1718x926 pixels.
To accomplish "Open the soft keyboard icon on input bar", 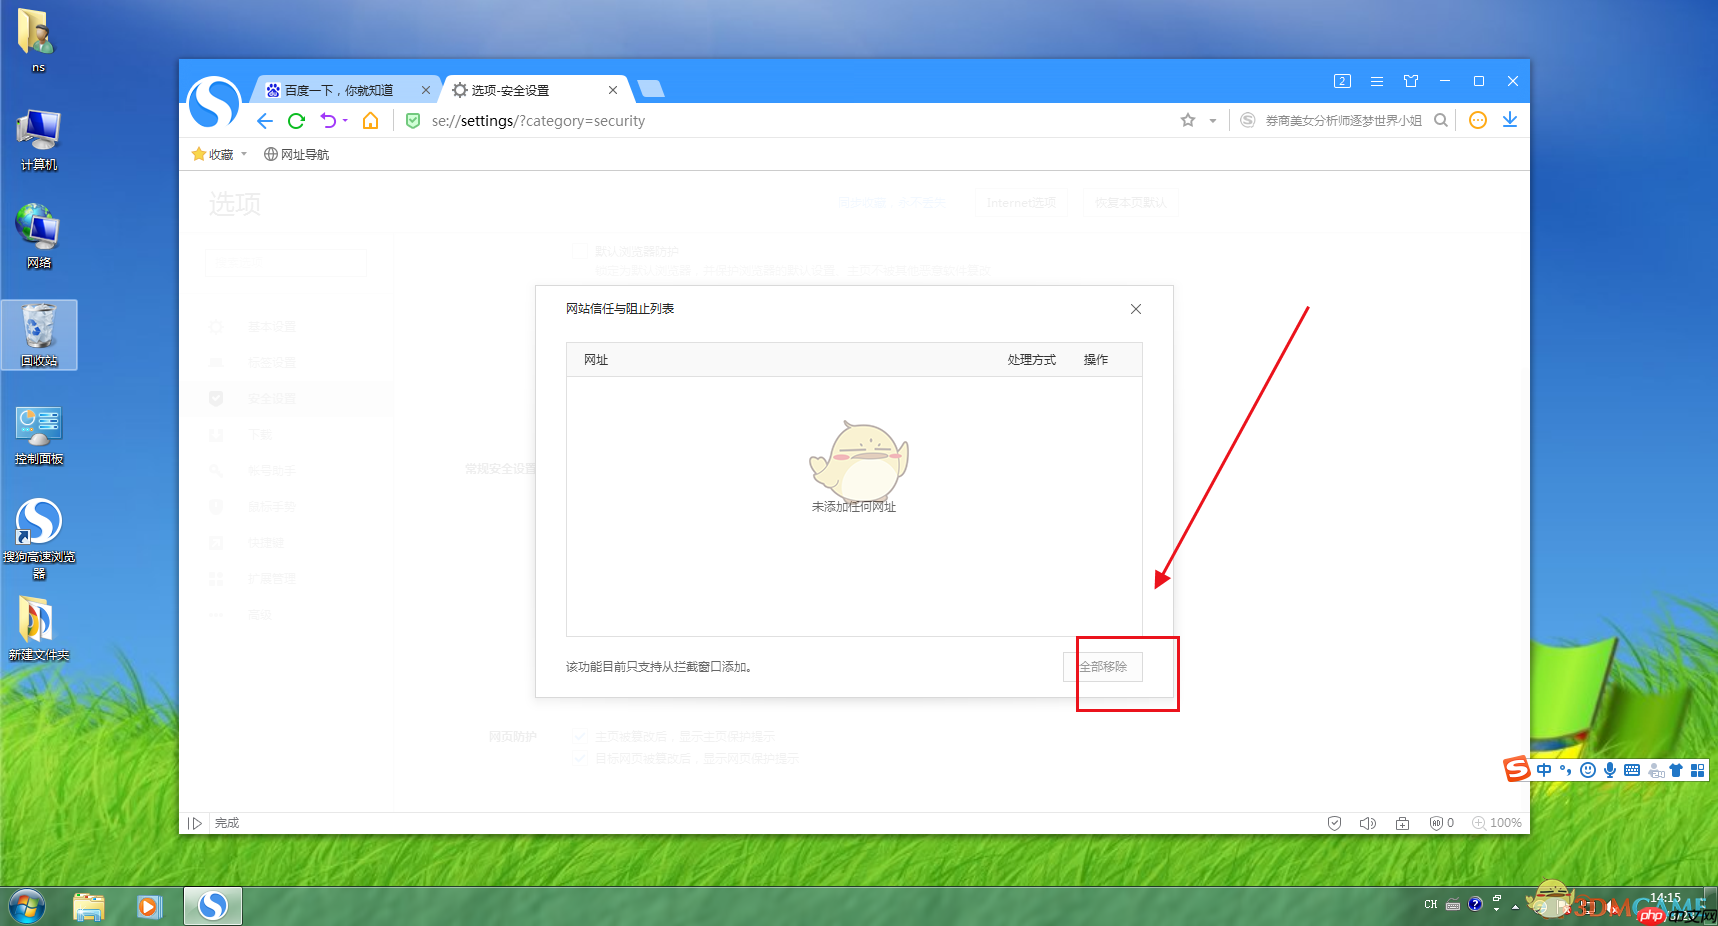I will coord(1631,770).
